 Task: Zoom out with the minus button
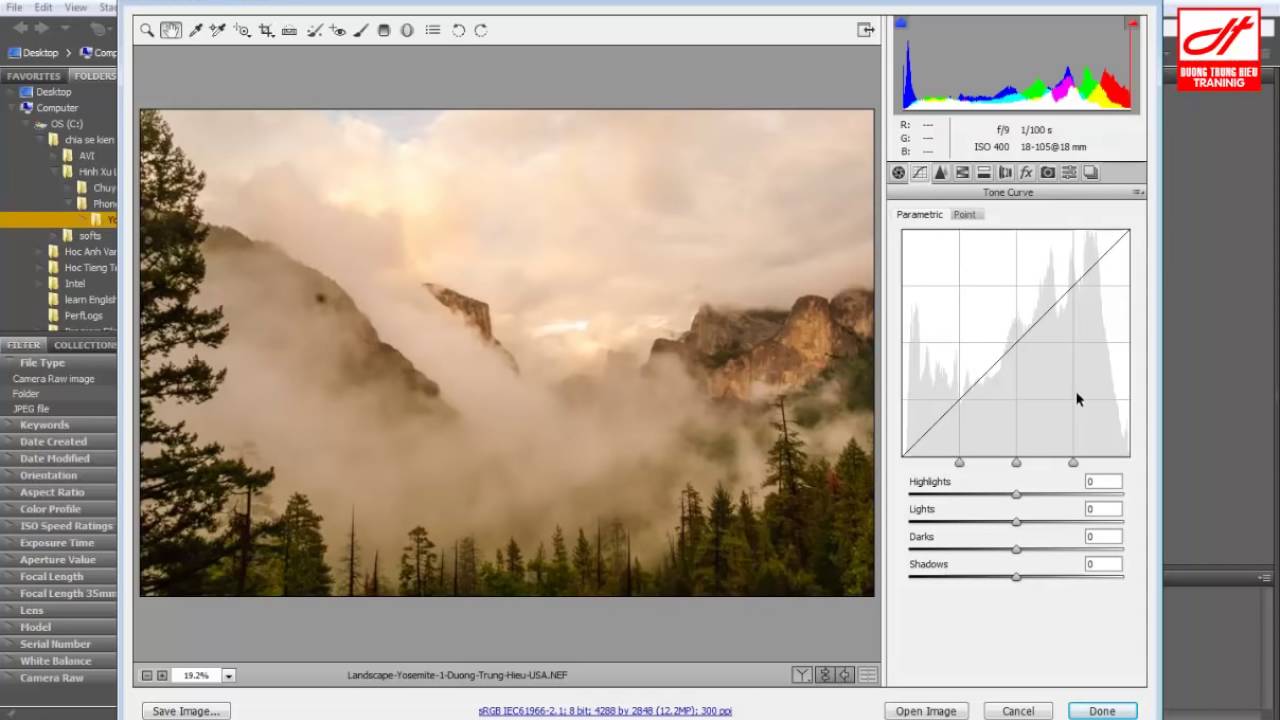point(147,676)
